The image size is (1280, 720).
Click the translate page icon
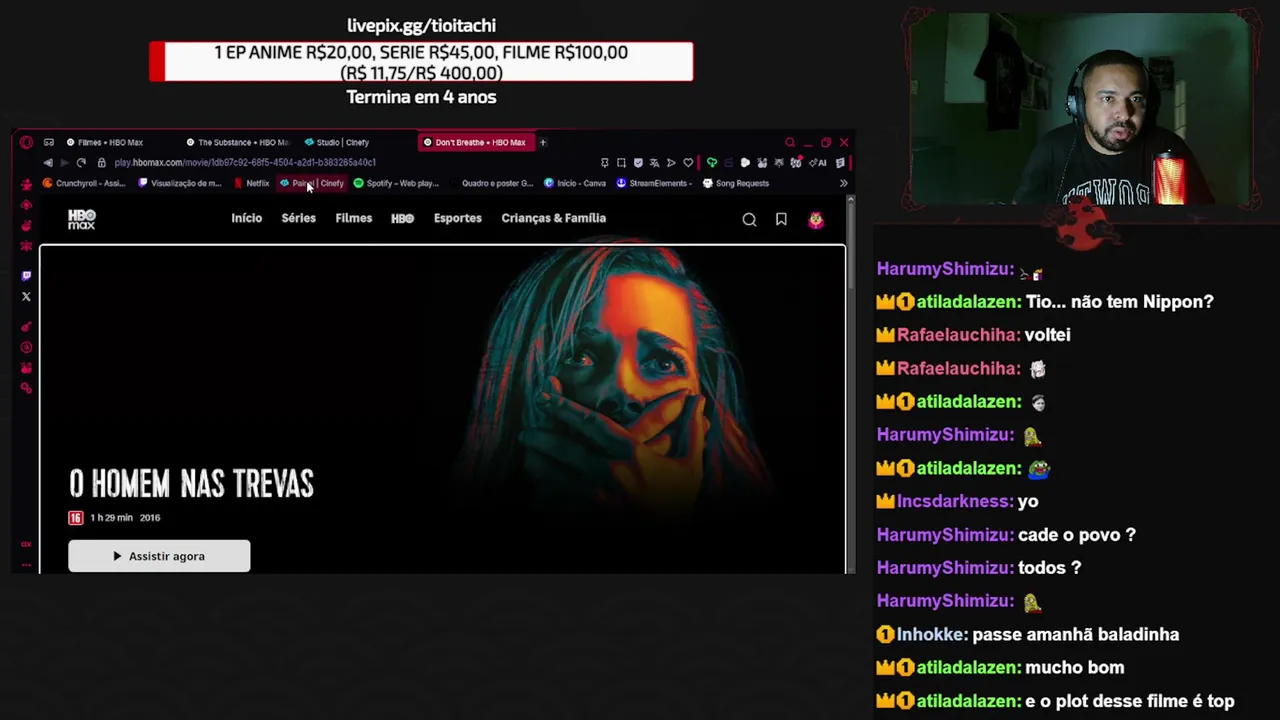tap(654, 163)
